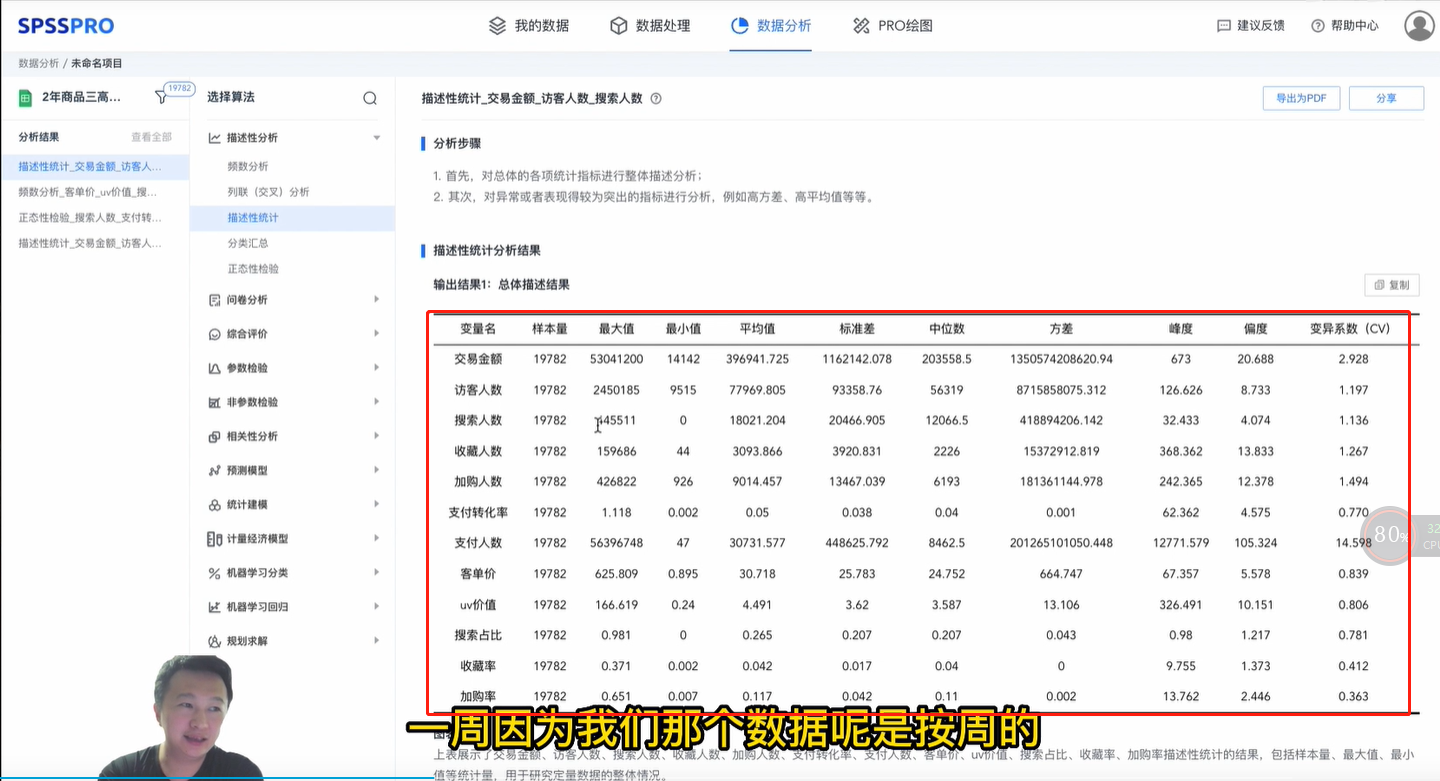Choose 列联（交叉）分析 algorithm
1440x781 pixels.
(268, 192)
